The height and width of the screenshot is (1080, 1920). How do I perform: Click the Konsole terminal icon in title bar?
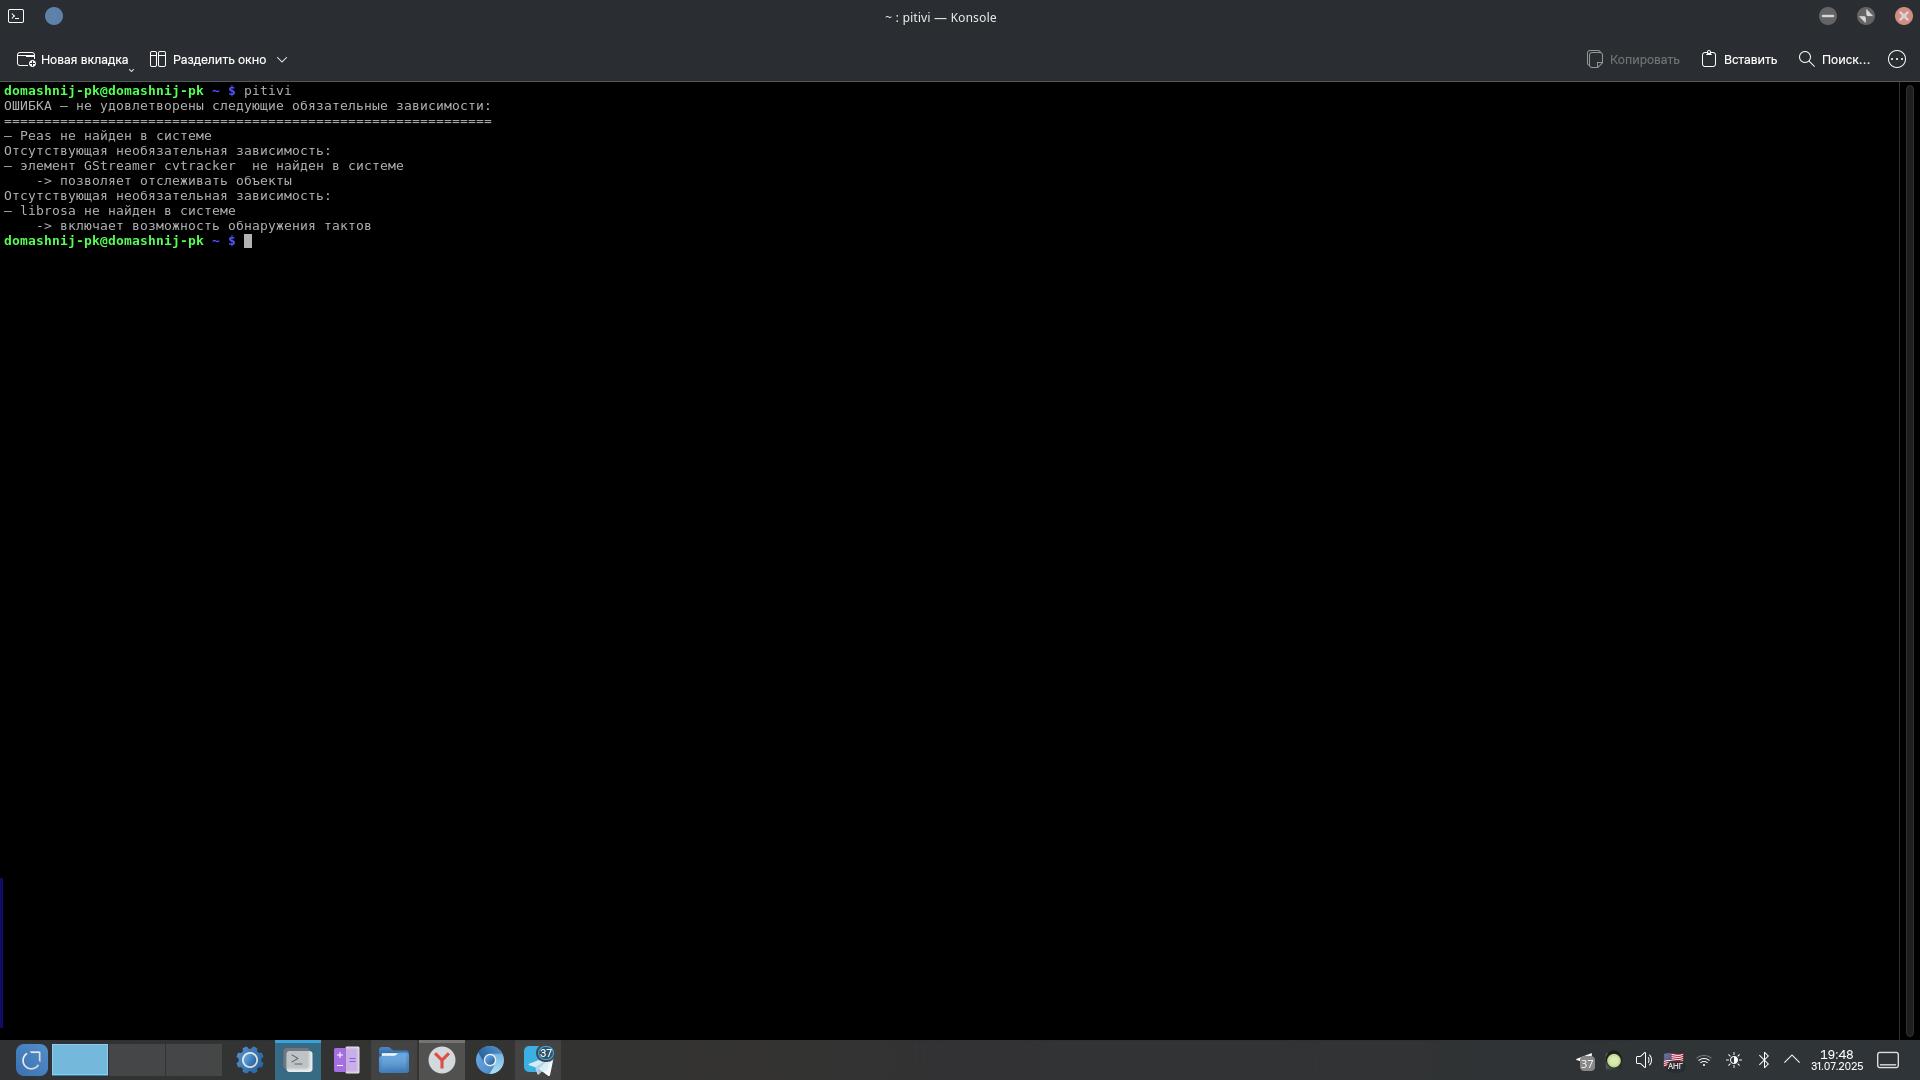tap(16, 16)
